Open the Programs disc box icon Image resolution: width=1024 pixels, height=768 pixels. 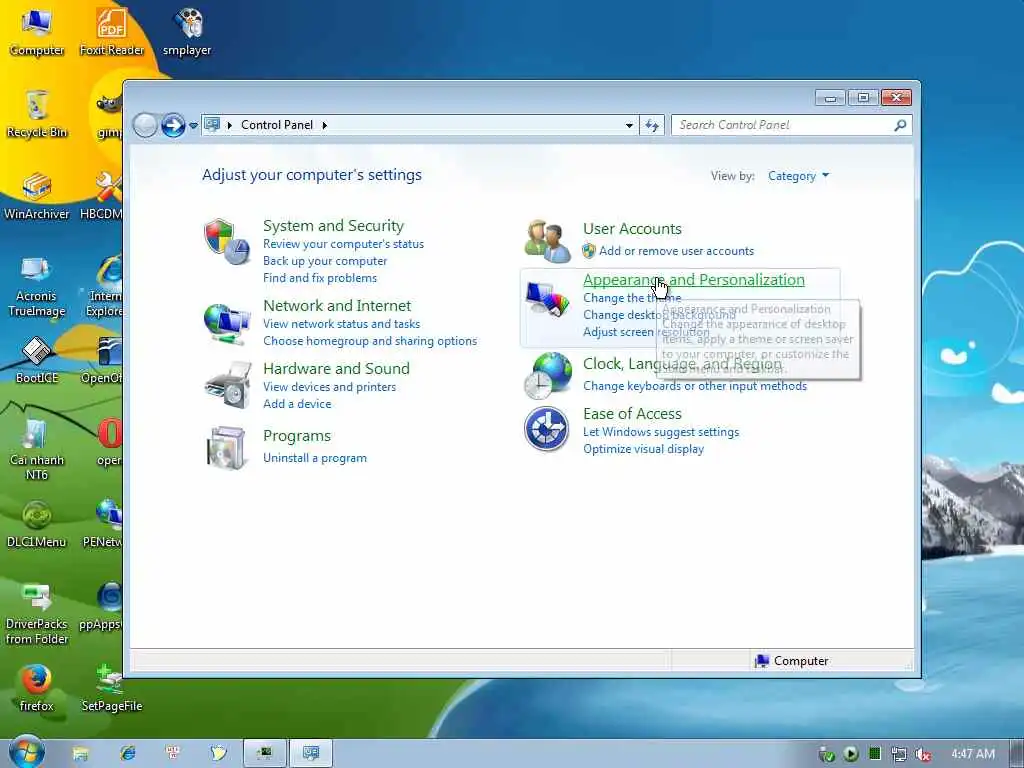[x=227, y=447]
